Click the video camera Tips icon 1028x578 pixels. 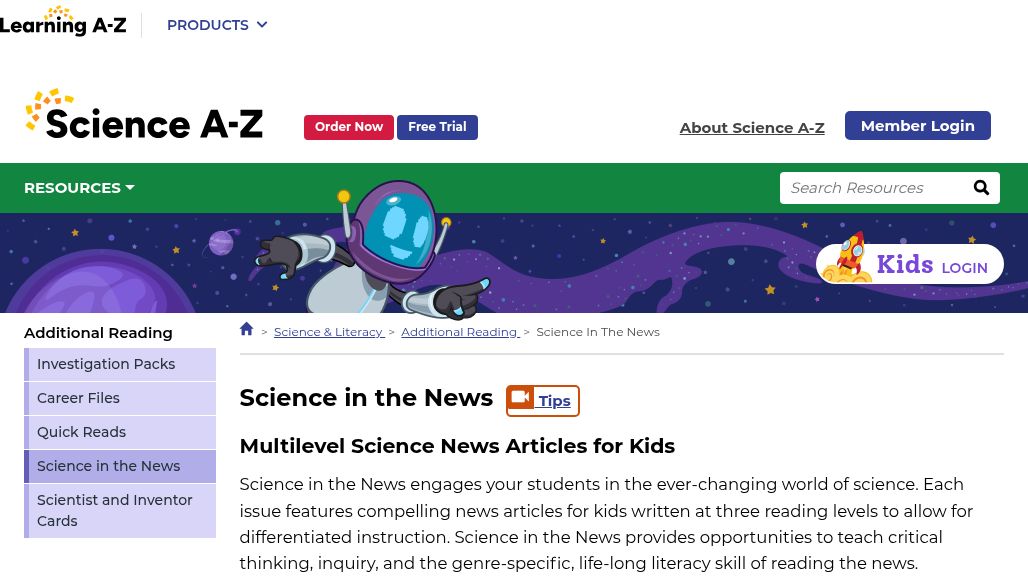pyautogui.click(x=520, y=399)
